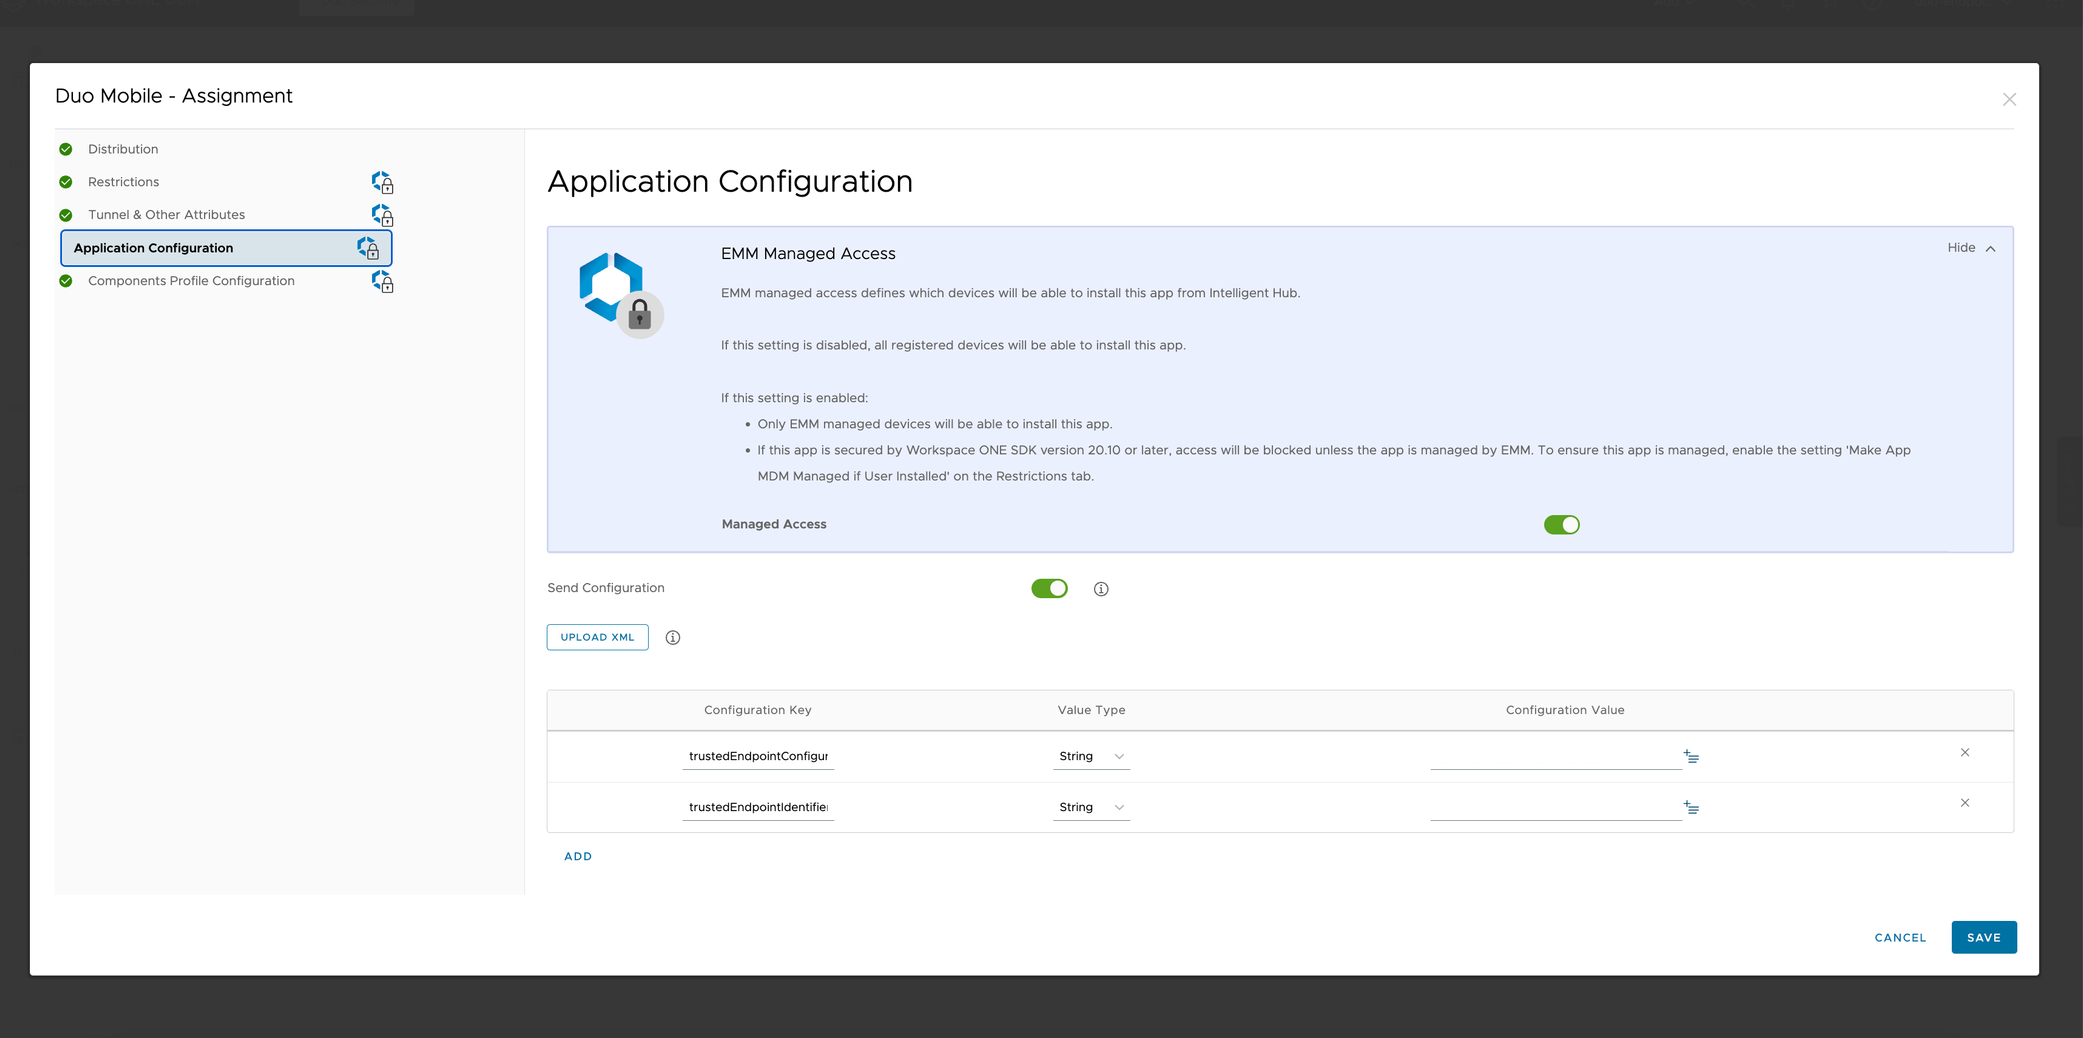Image resolution: width=2083 pixels, height=1038 pixels.
Task: Disable the Managed Access toggle
Action: pyautogui.click(x=1561, y=524)
